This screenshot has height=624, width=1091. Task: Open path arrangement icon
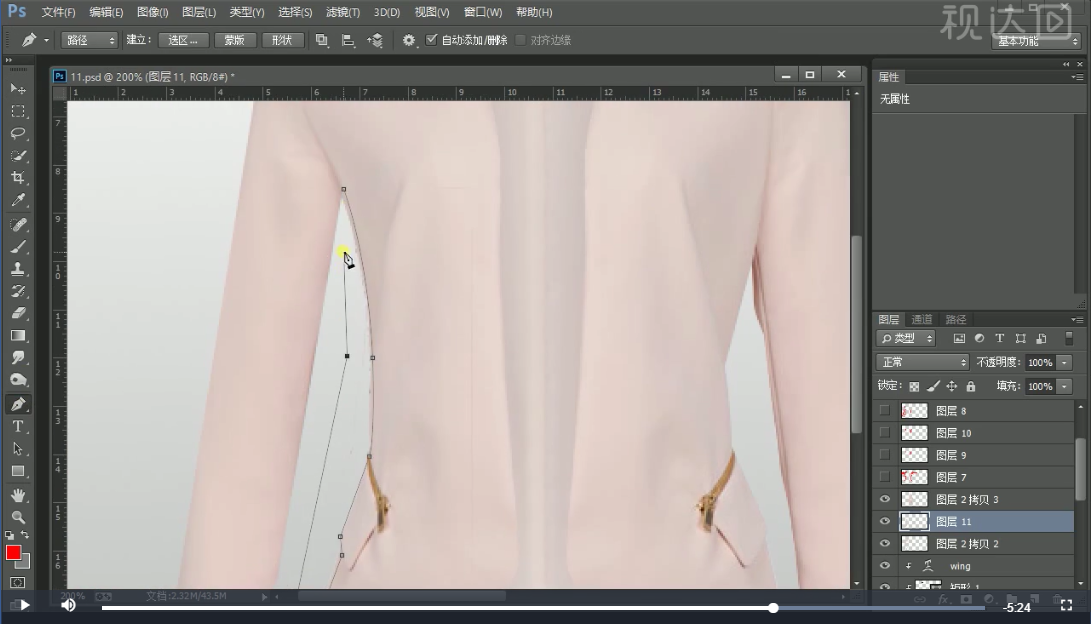(375, 40)
